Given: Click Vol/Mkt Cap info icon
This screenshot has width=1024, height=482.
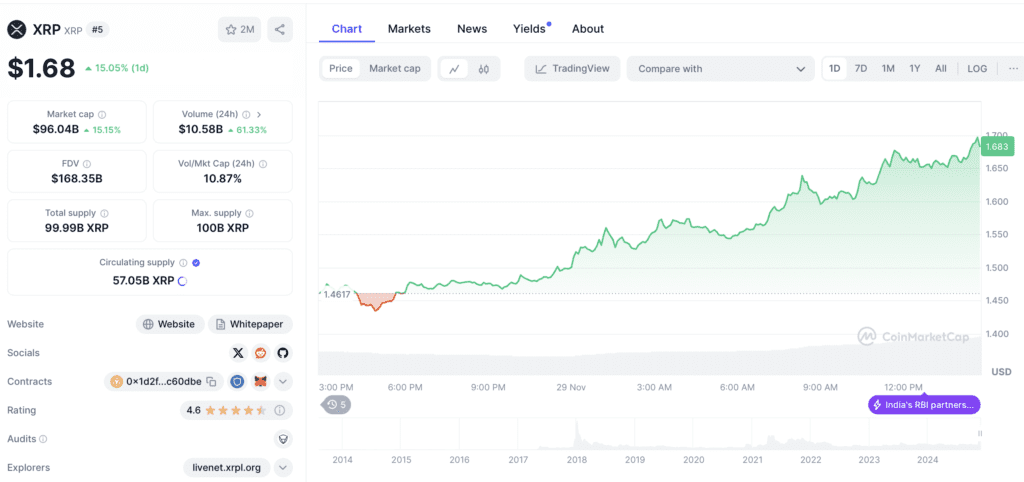Looking at the screenshot, I should [x=263, y=164].
